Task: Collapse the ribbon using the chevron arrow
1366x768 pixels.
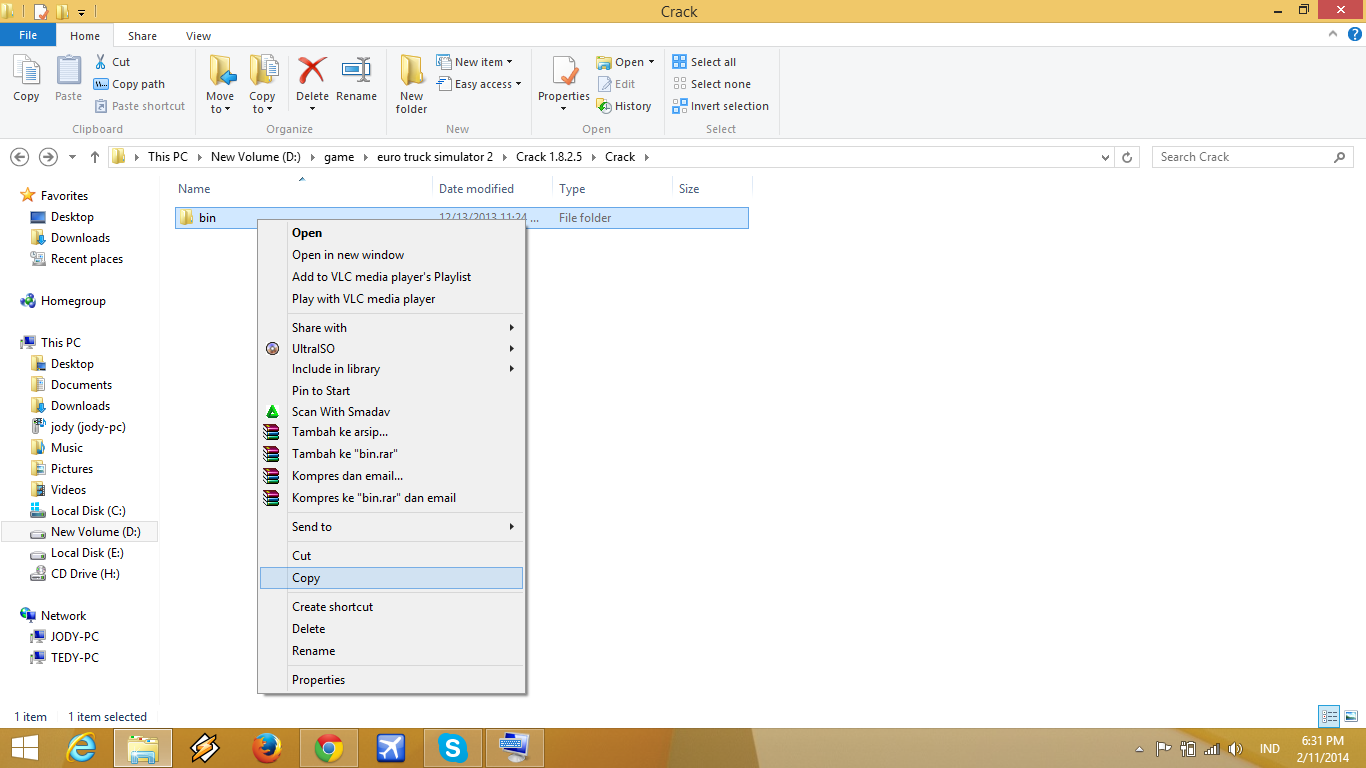Action: [x=1333, y=34]
